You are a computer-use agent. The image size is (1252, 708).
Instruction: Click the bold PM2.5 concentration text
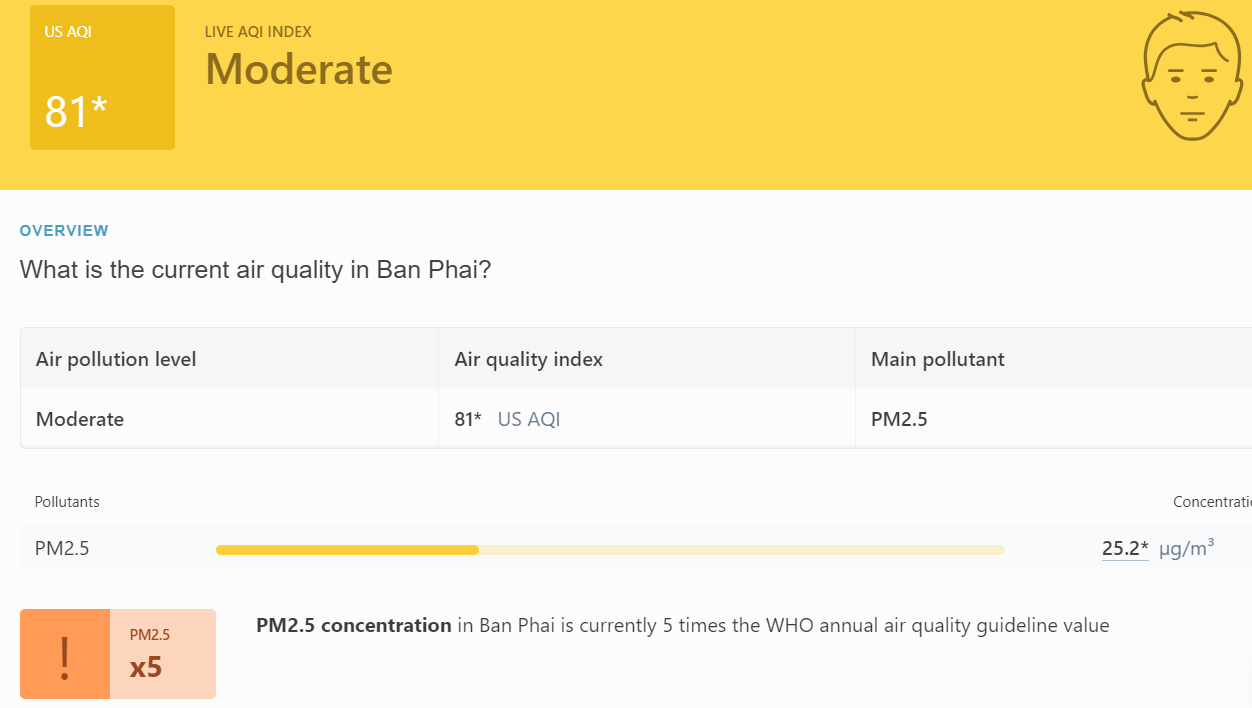pos(354,626)
